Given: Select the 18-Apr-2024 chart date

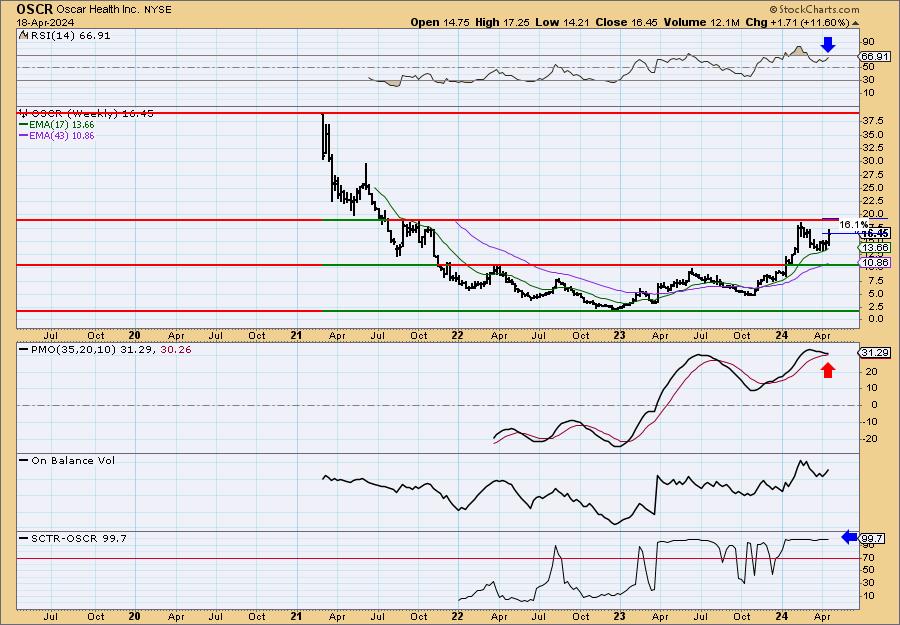Looking at the screenshot, I should [43, 22].
